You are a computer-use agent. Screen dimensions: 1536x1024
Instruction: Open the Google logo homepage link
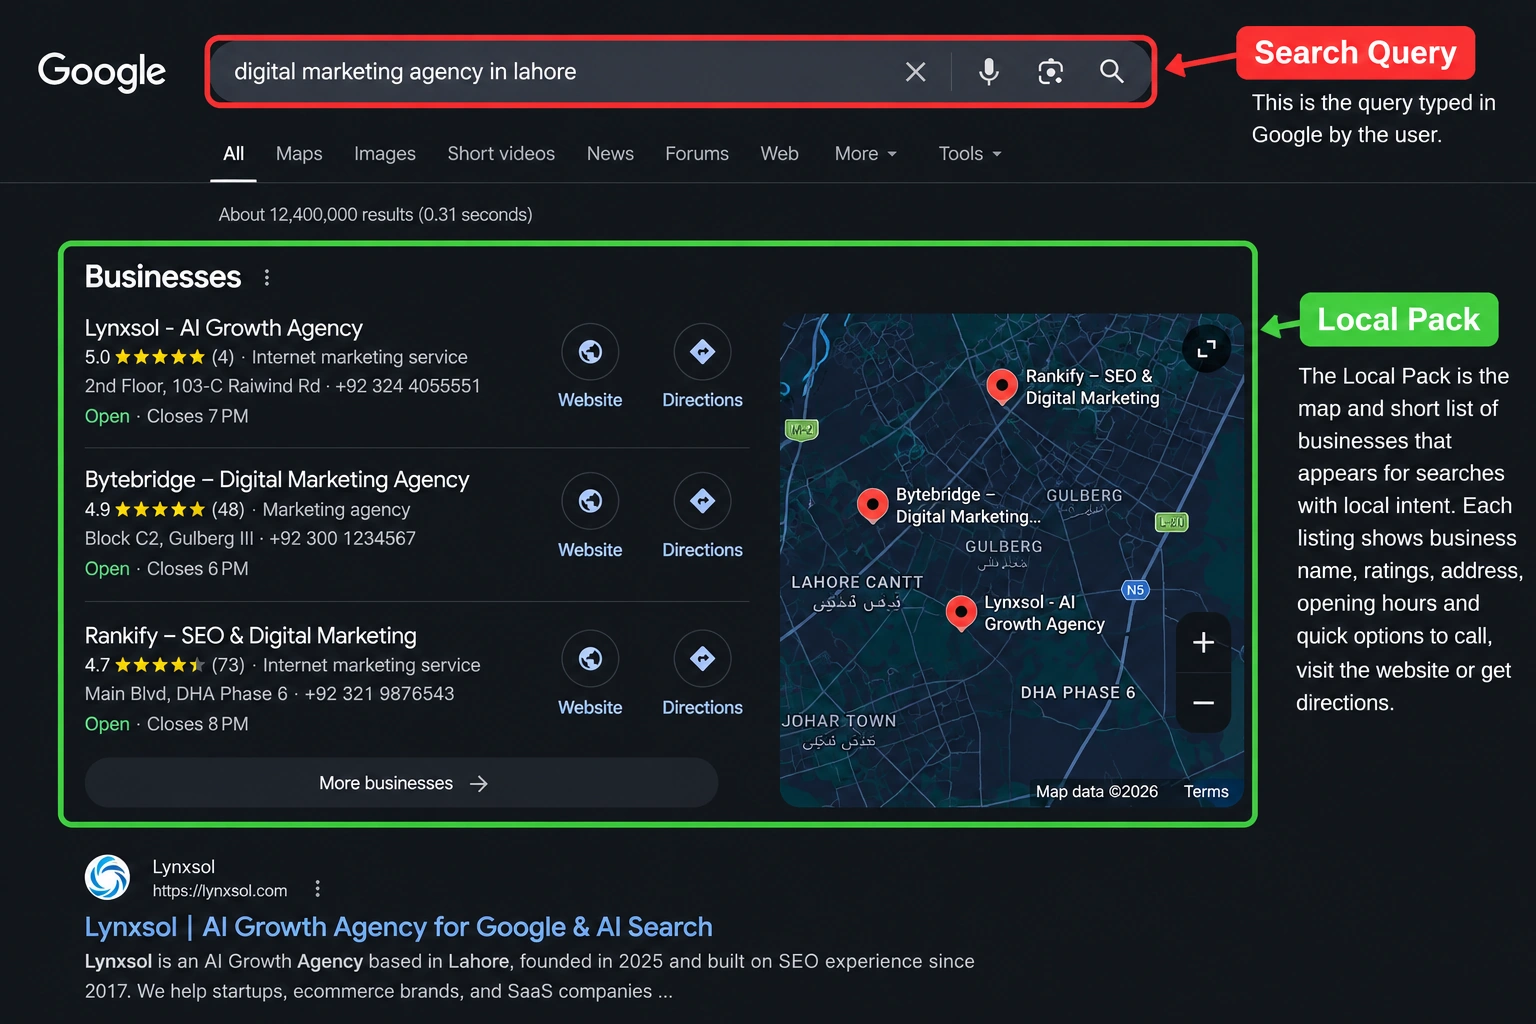point(102,72)
